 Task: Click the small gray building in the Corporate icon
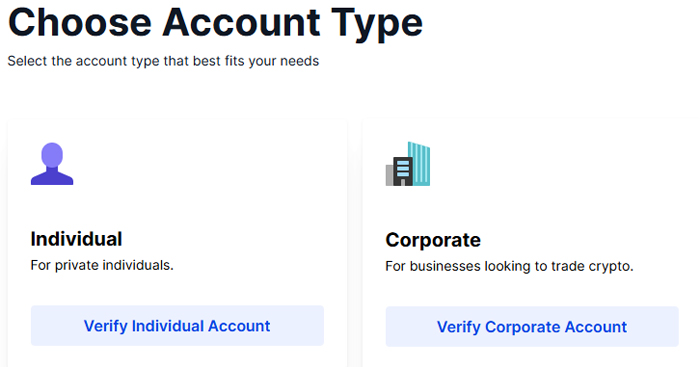tap(389, 175)
